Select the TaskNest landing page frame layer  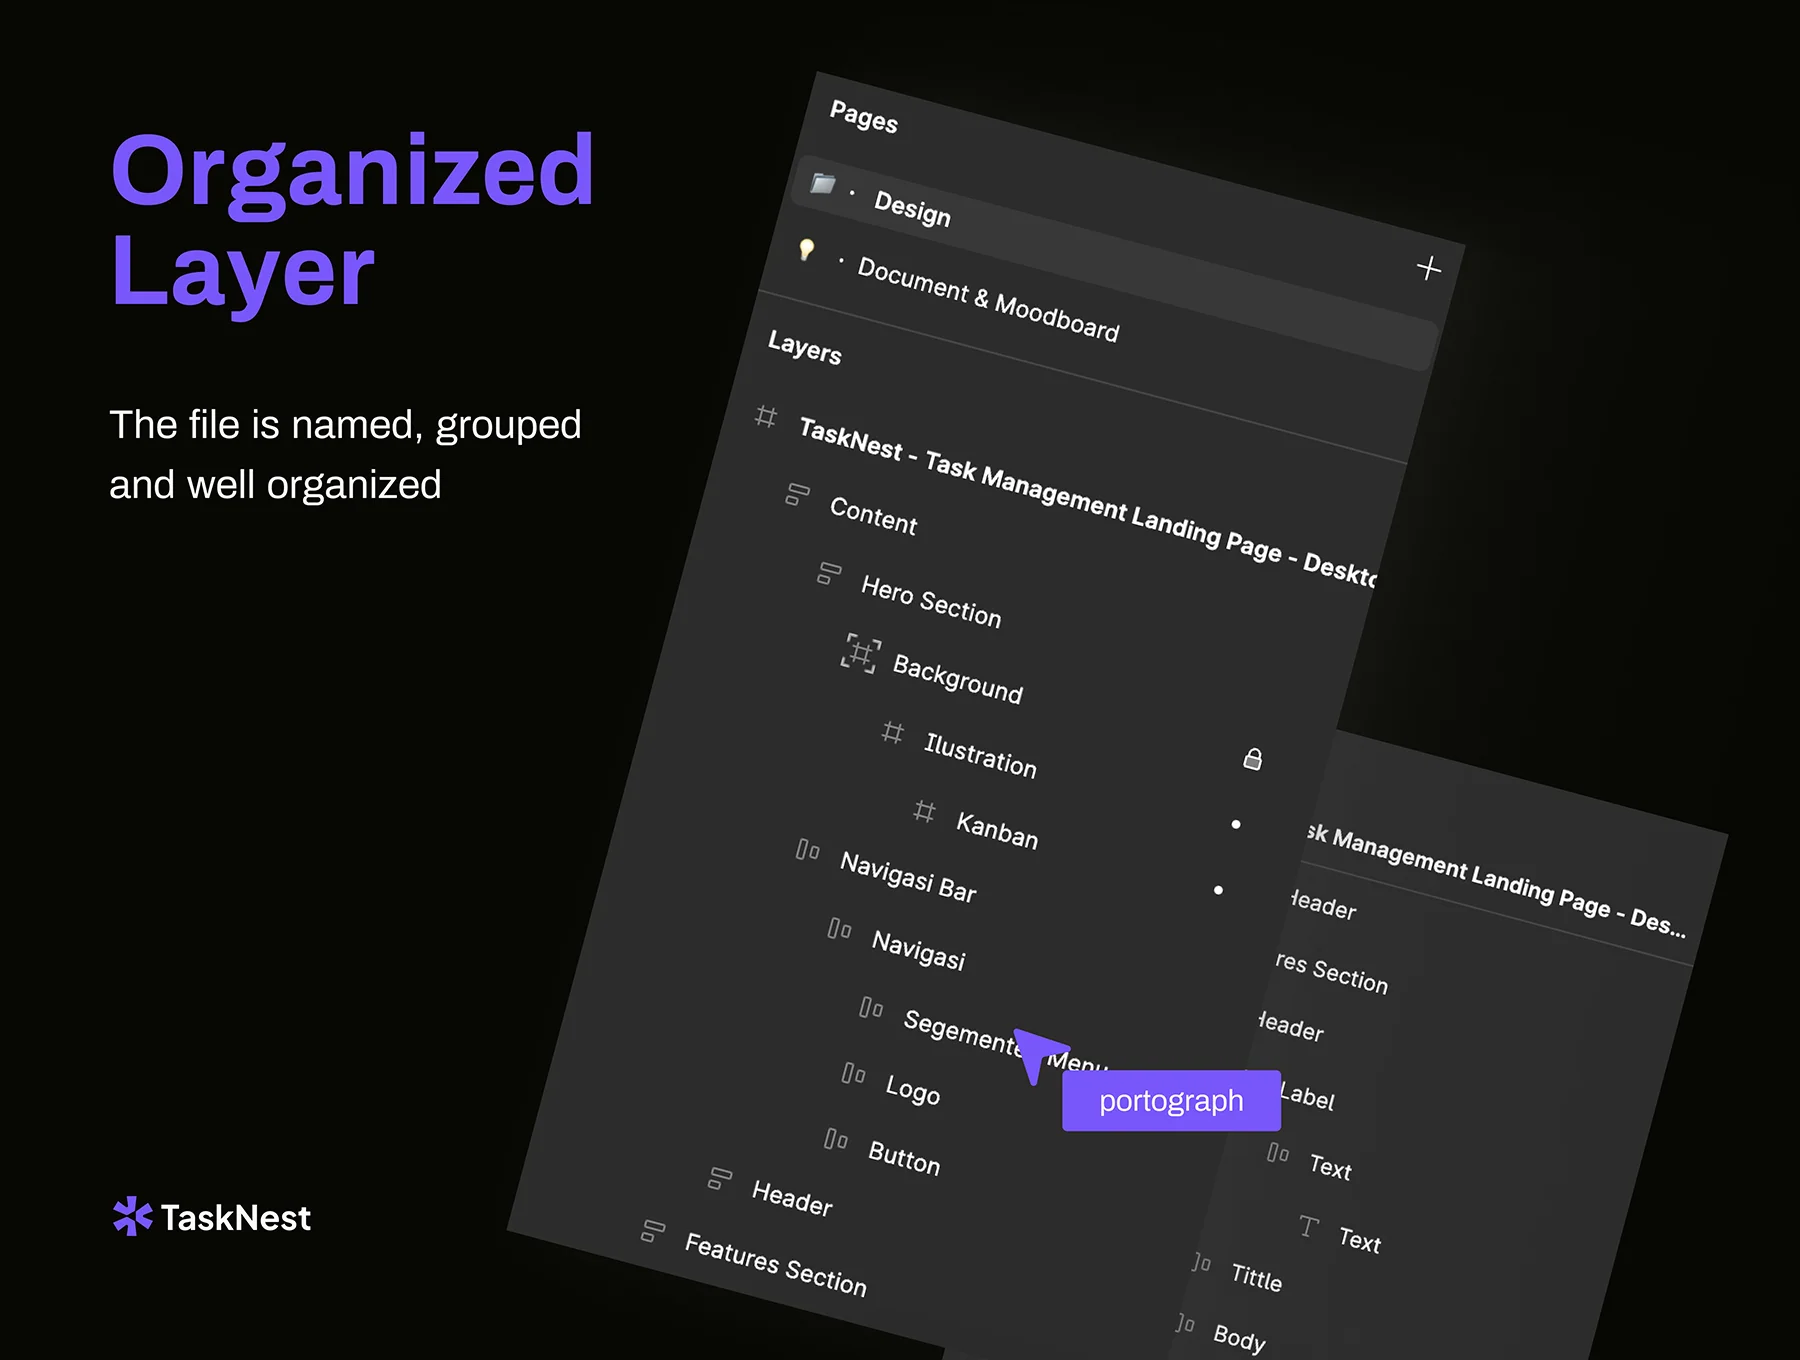pos(1087,503)
